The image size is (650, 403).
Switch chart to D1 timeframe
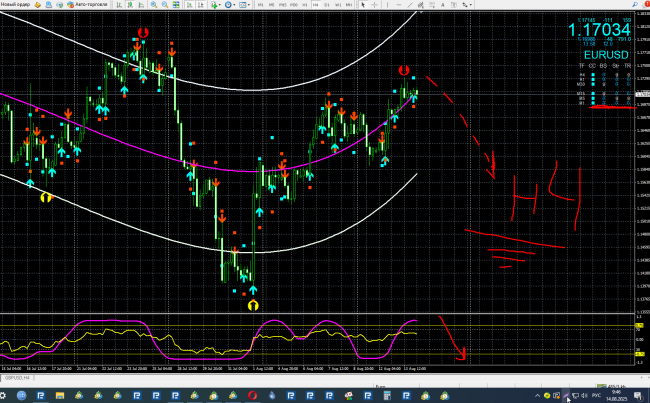(328, 6)
